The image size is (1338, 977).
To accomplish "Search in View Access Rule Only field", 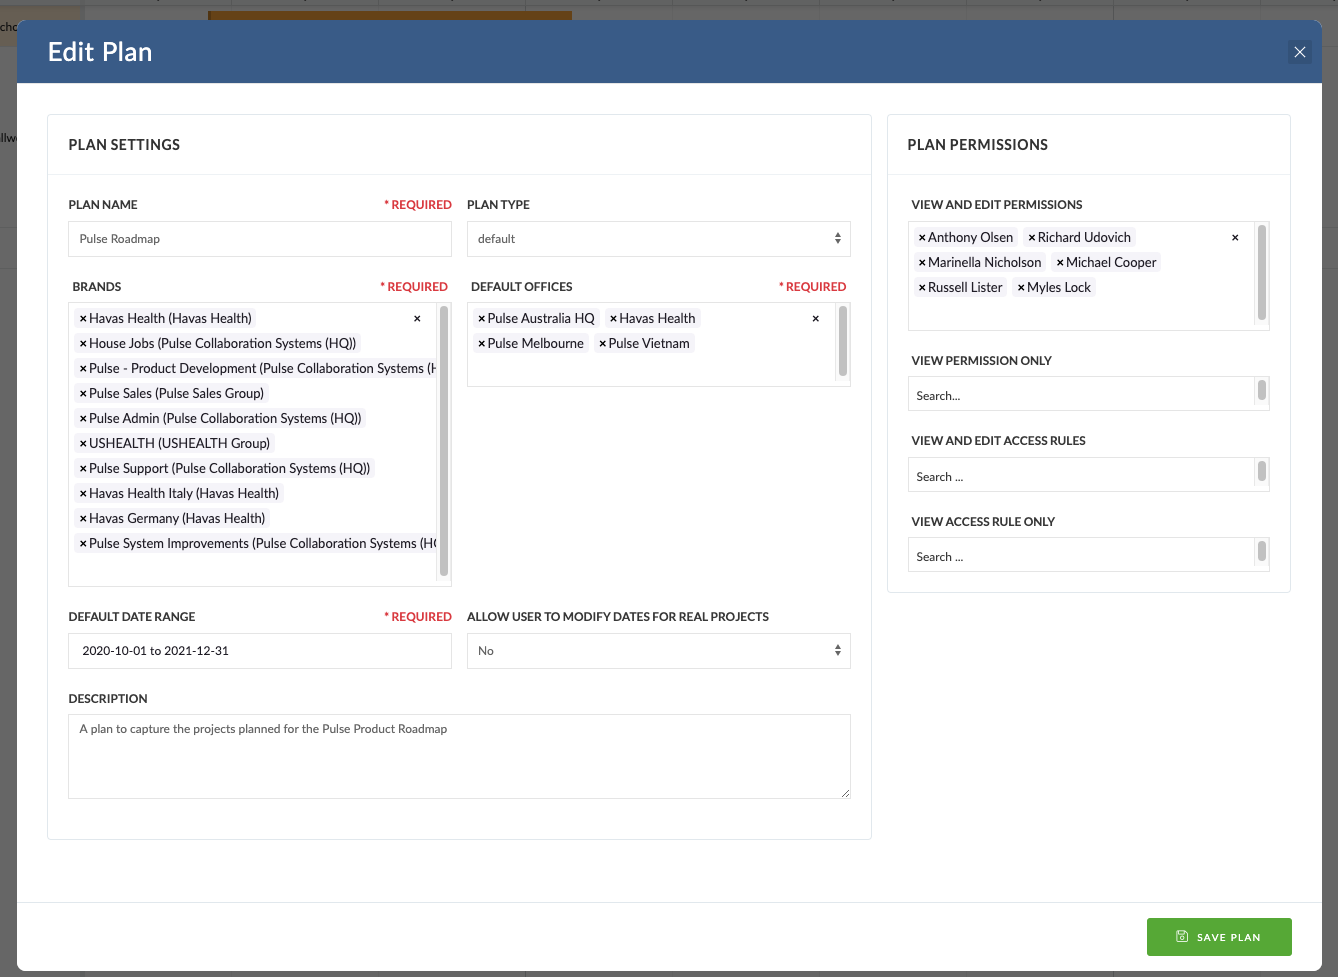I will (x=1081, y=556).
